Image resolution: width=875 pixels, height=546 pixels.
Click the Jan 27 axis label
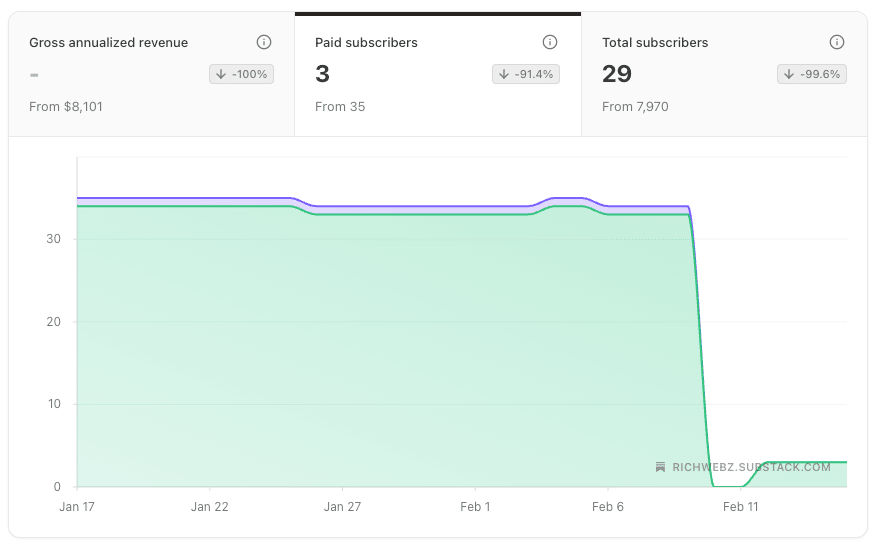[x=343, y=507]
